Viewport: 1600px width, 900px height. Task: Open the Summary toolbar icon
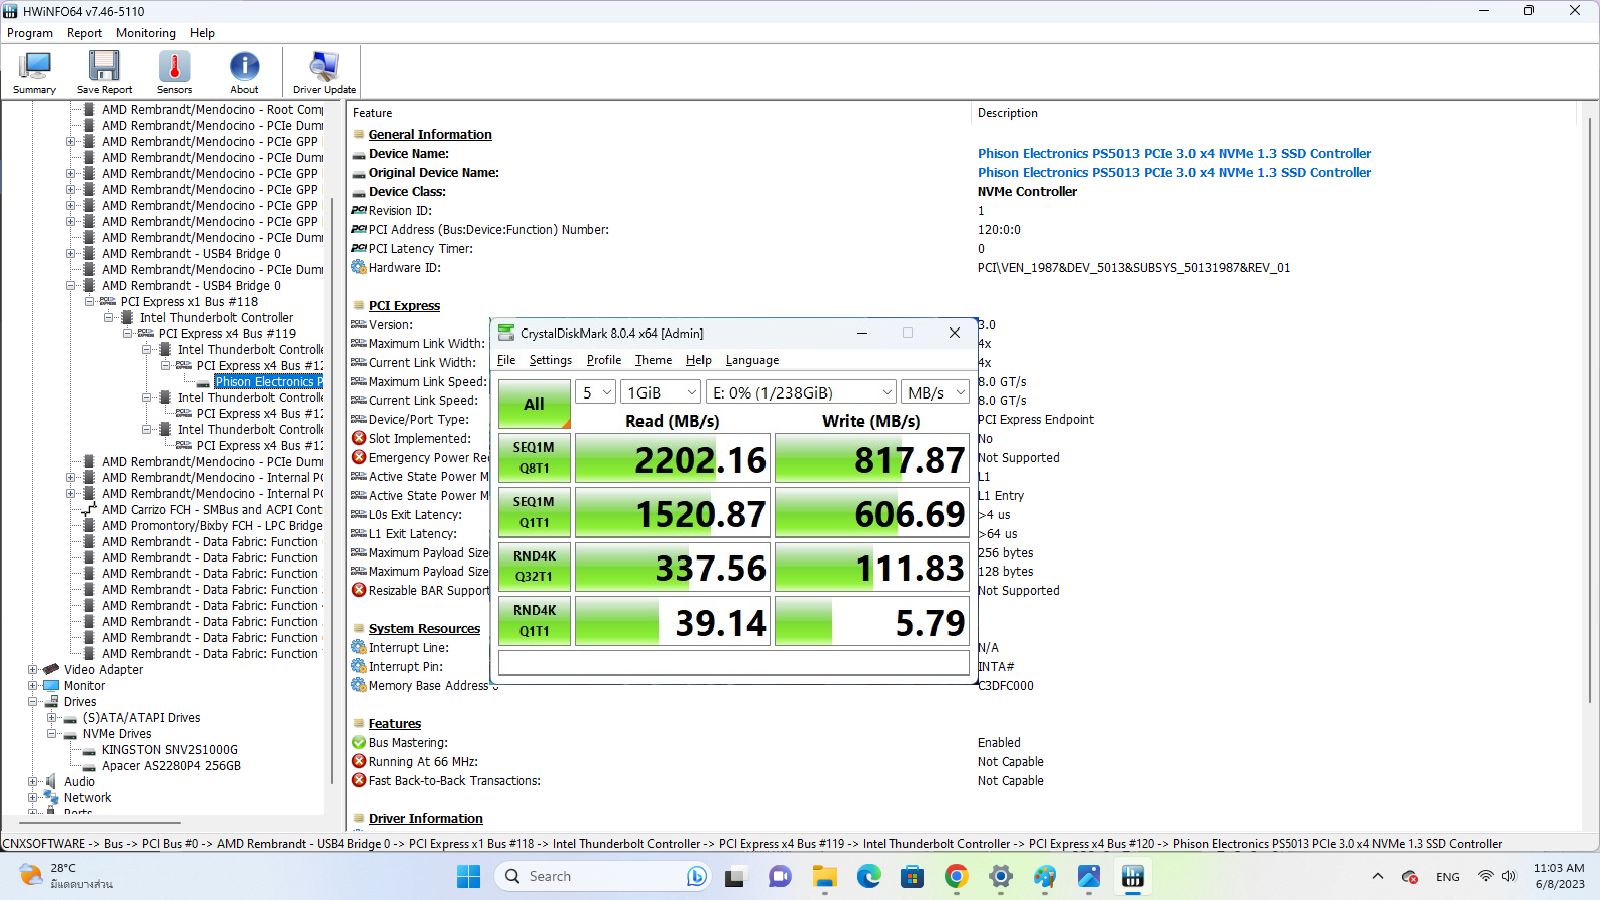pyautogui.click(x=35, y=66)
